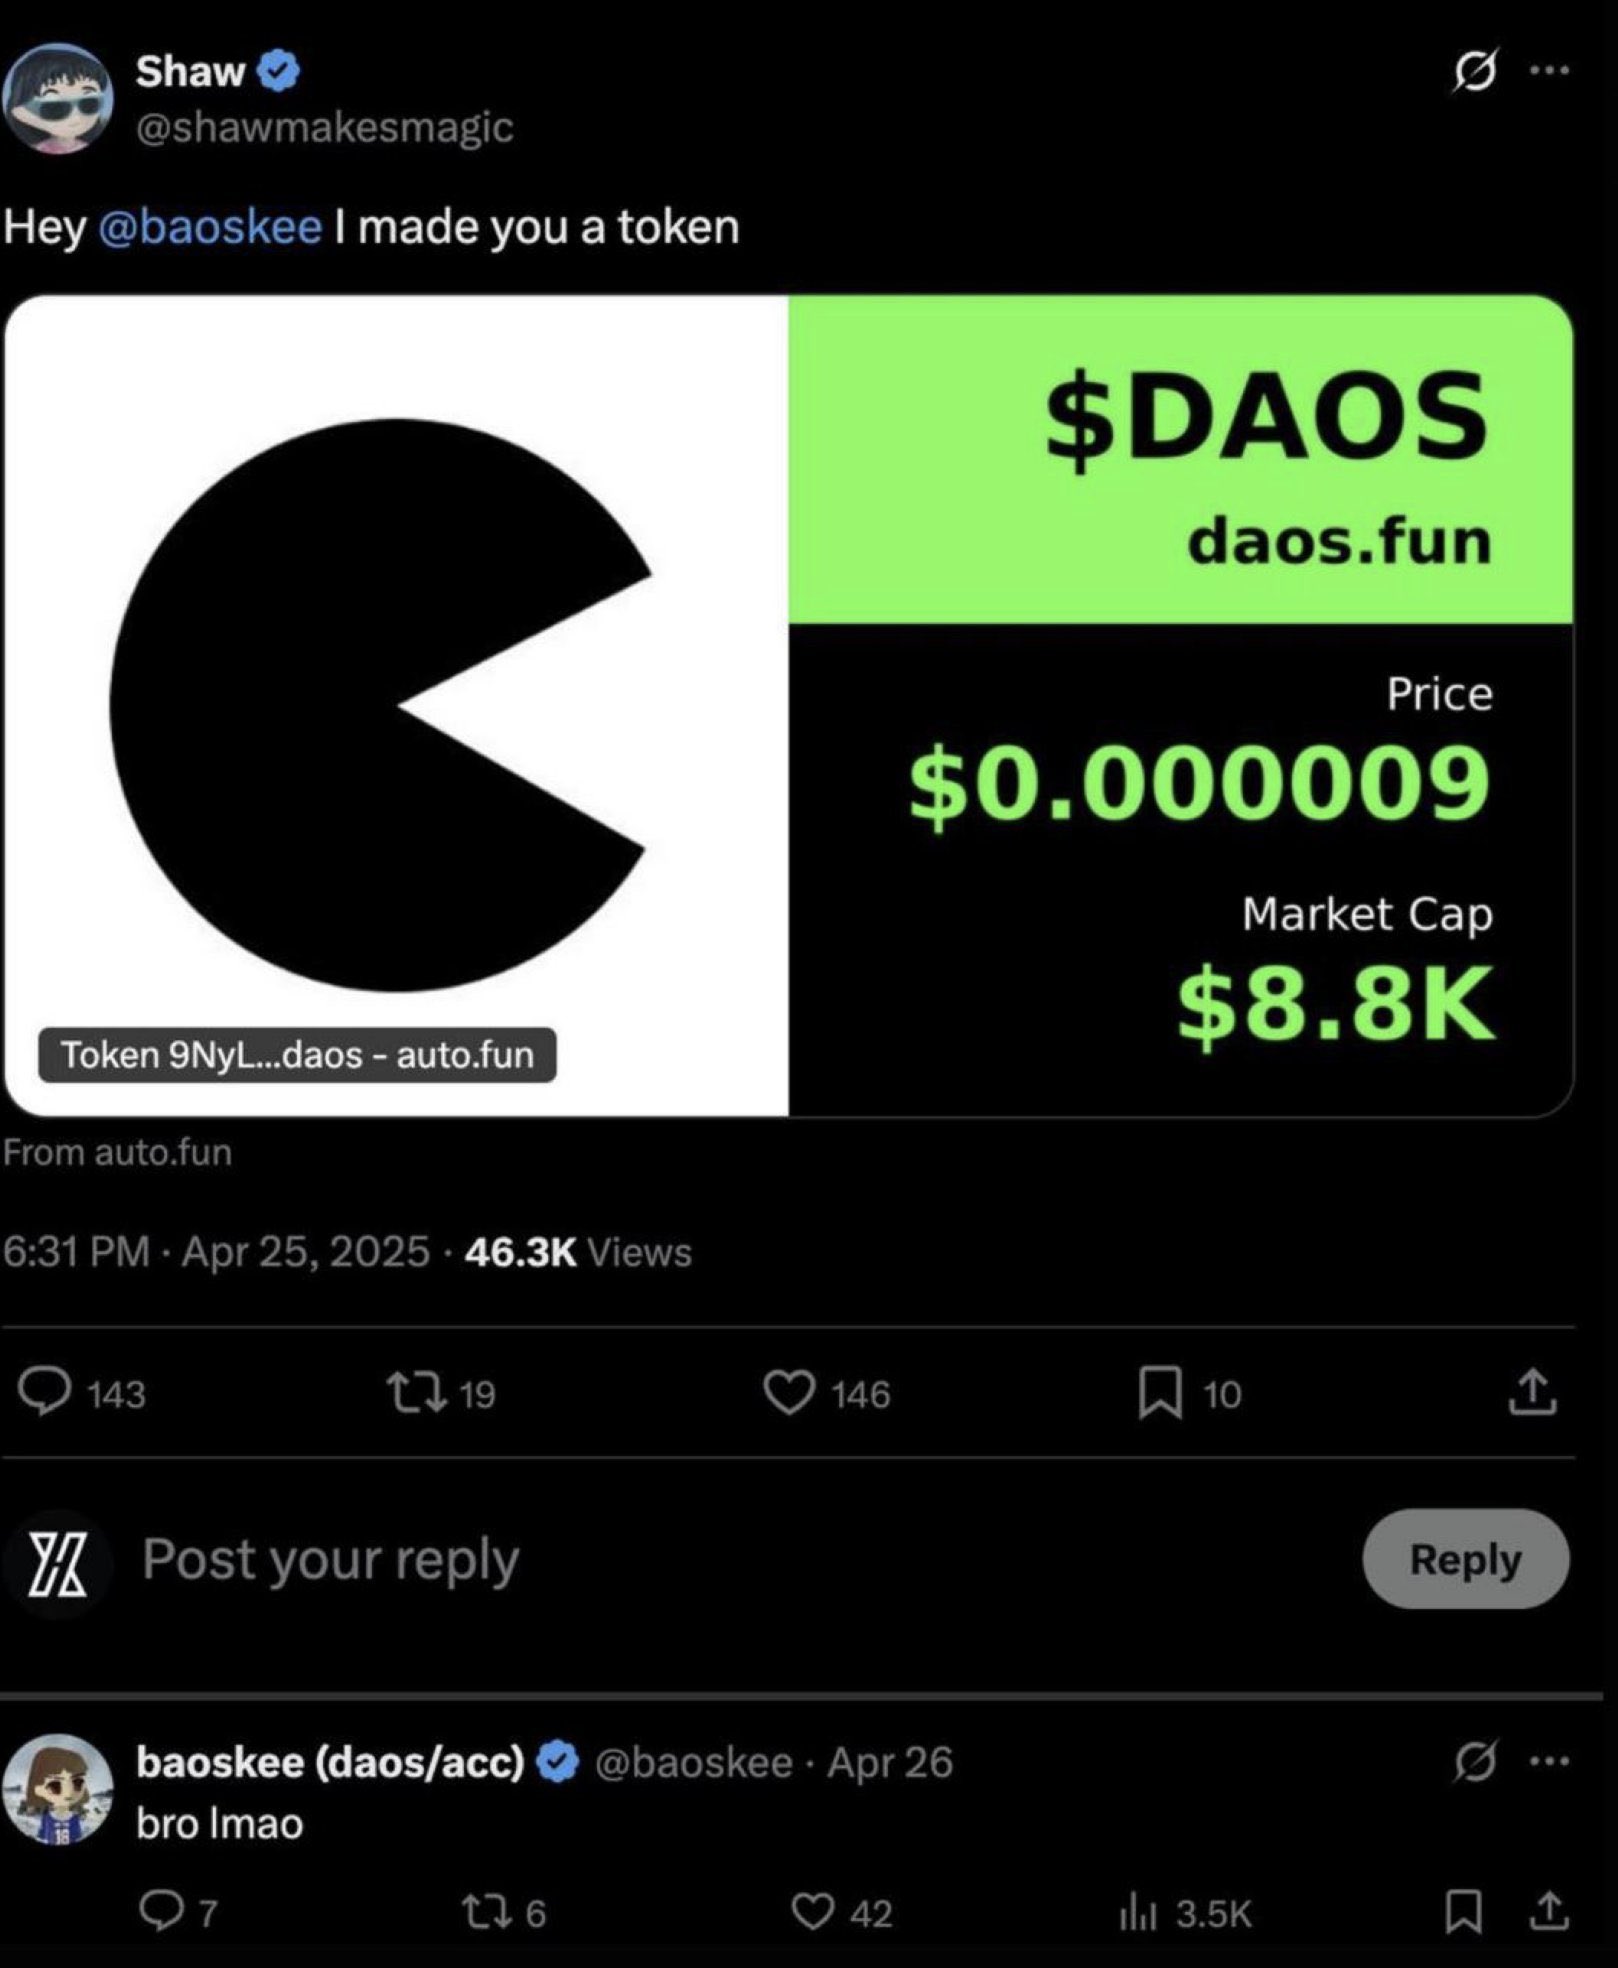View analytics on baoskee's reply
Viewport: 1618px width, 1968px height.
pyautogui.click(x=1139, y=1910)
